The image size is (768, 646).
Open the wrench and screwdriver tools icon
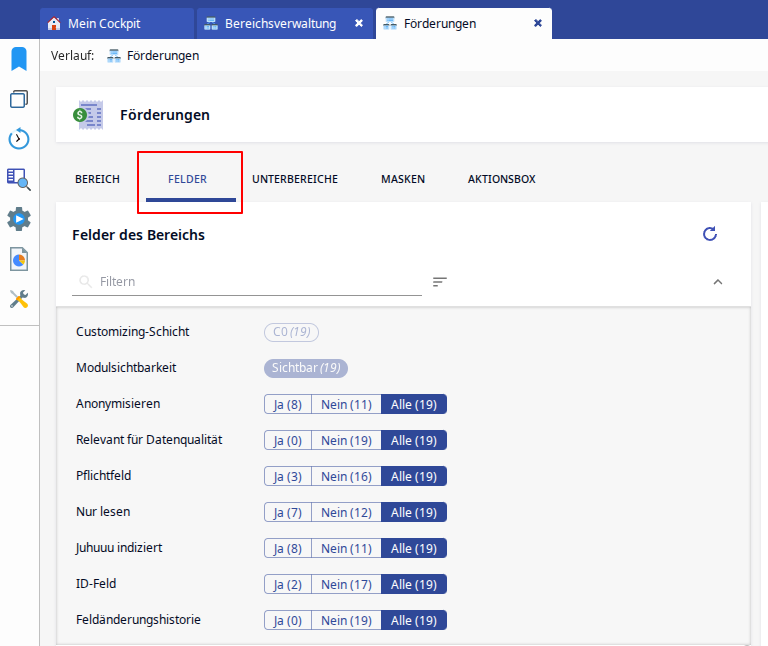tap(19, 299)
